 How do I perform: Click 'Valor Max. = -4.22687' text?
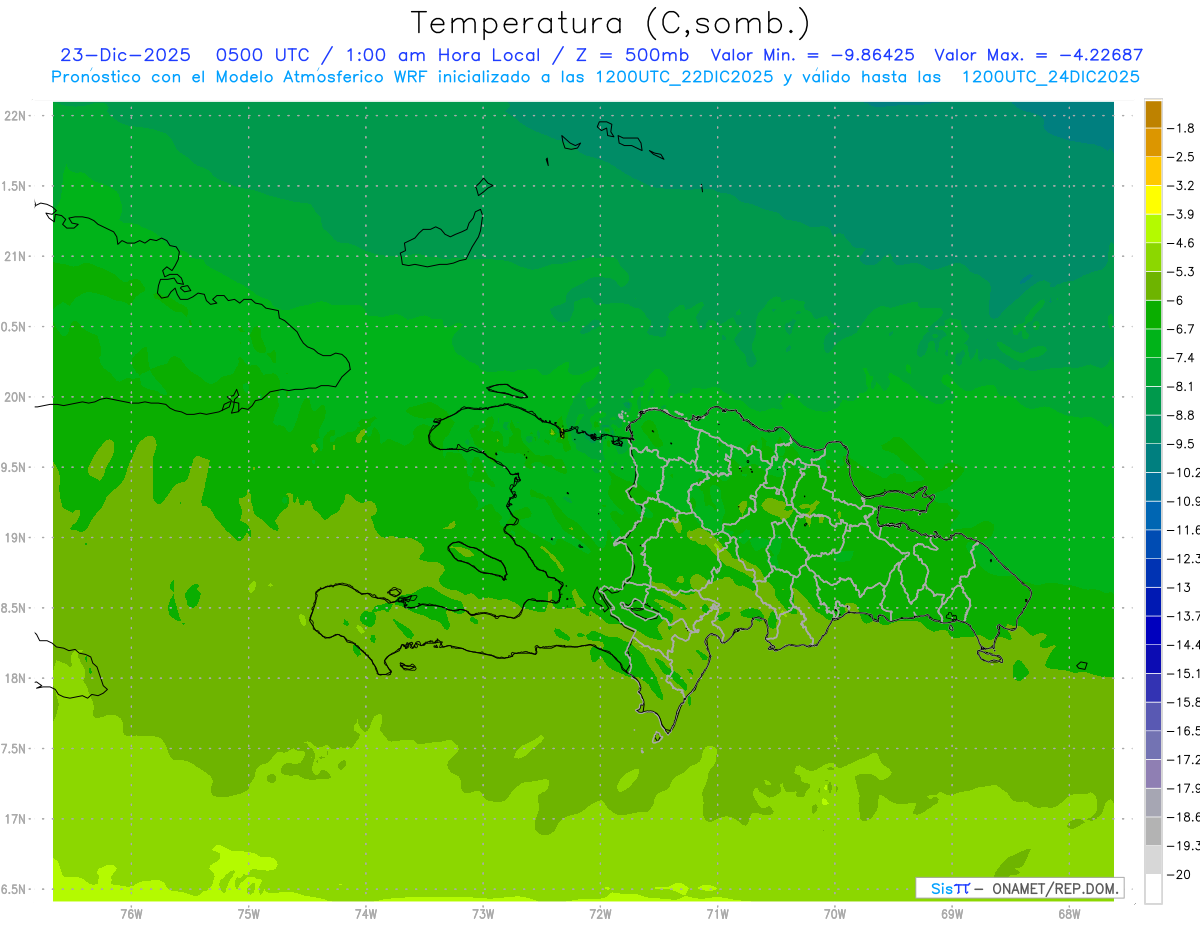click(x=1038, y=55)
